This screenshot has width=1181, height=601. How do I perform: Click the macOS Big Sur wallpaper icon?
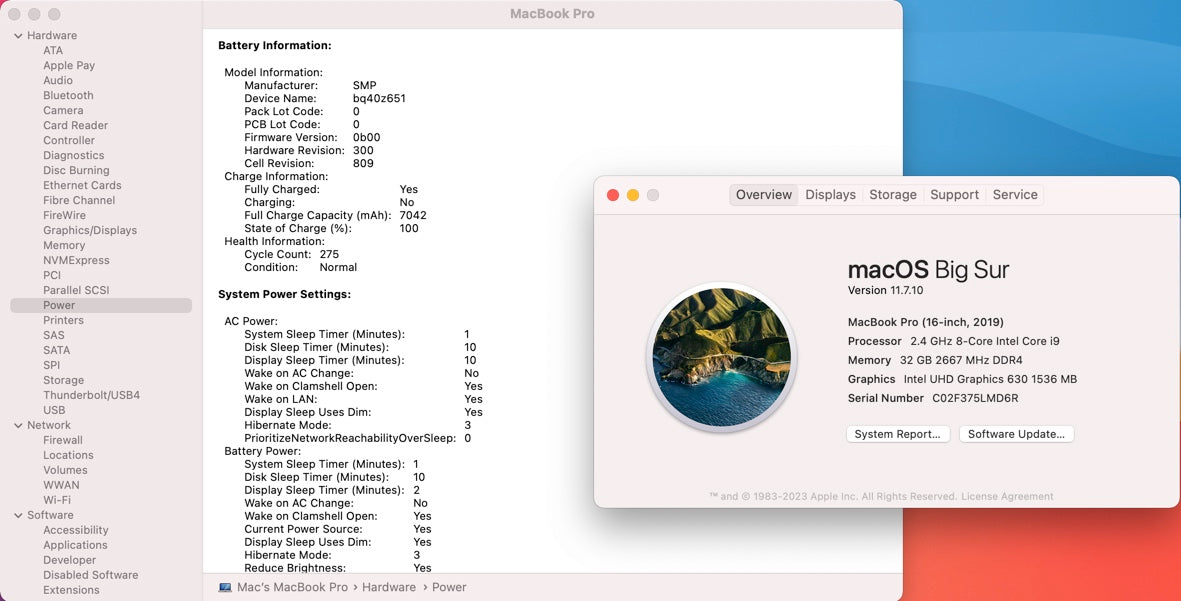pos(721,357)
